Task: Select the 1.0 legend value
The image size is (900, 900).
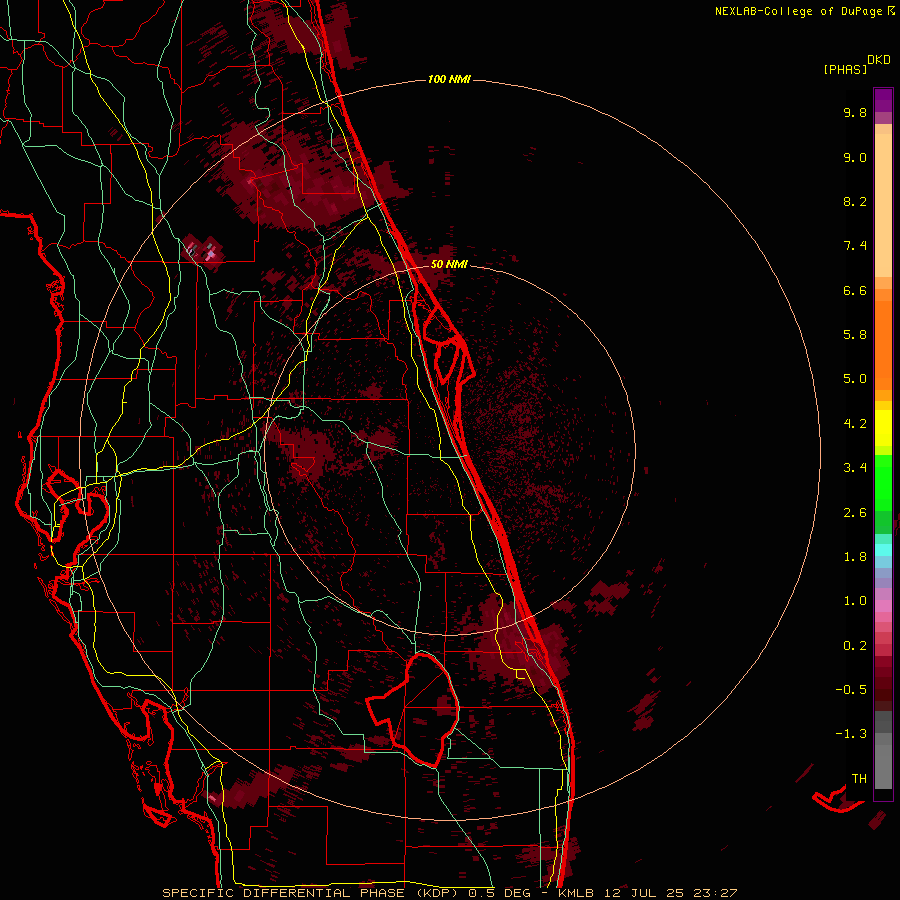Action: [855, 601]
